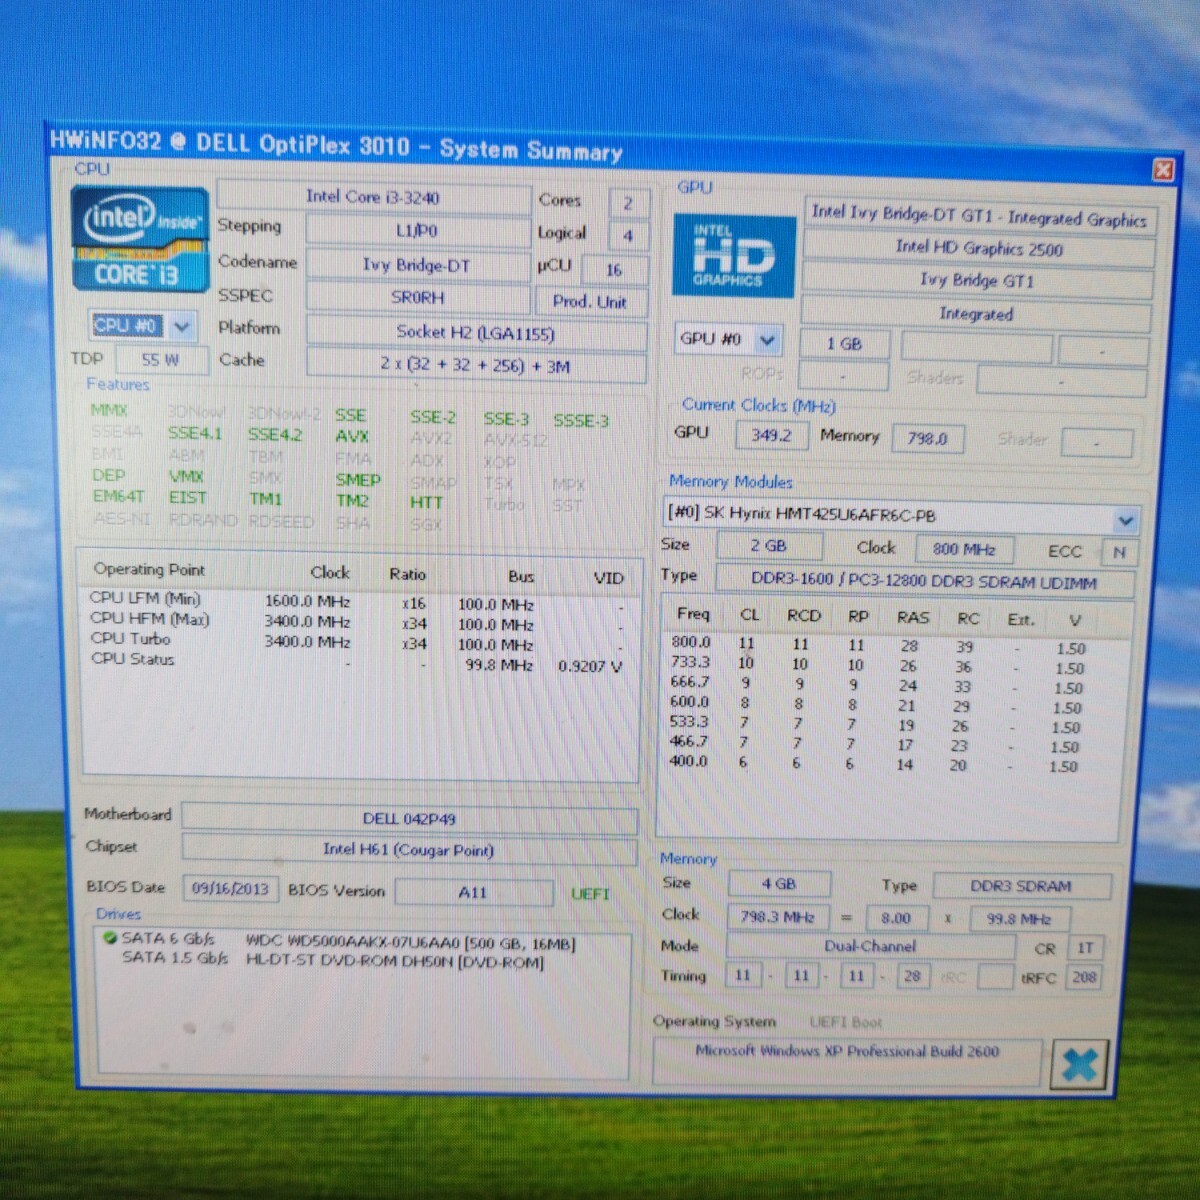
Task: Click the total Memory Size 4 GB field
Action: coord(779,884)
